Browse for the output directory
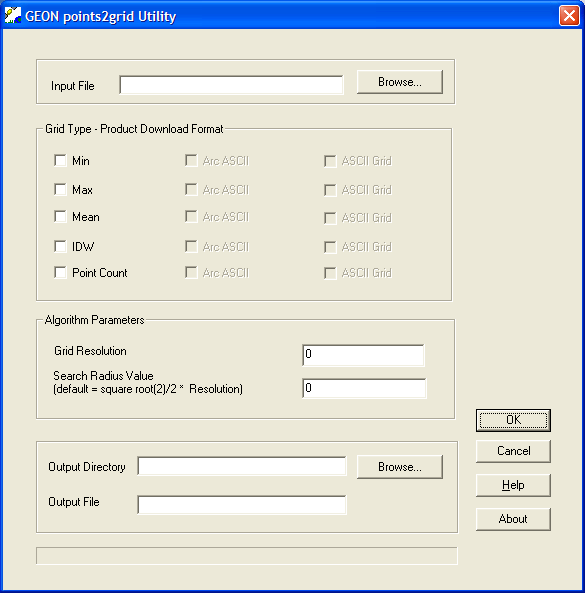The height and width of the screenshot is (593, 585). coord(400,467)
